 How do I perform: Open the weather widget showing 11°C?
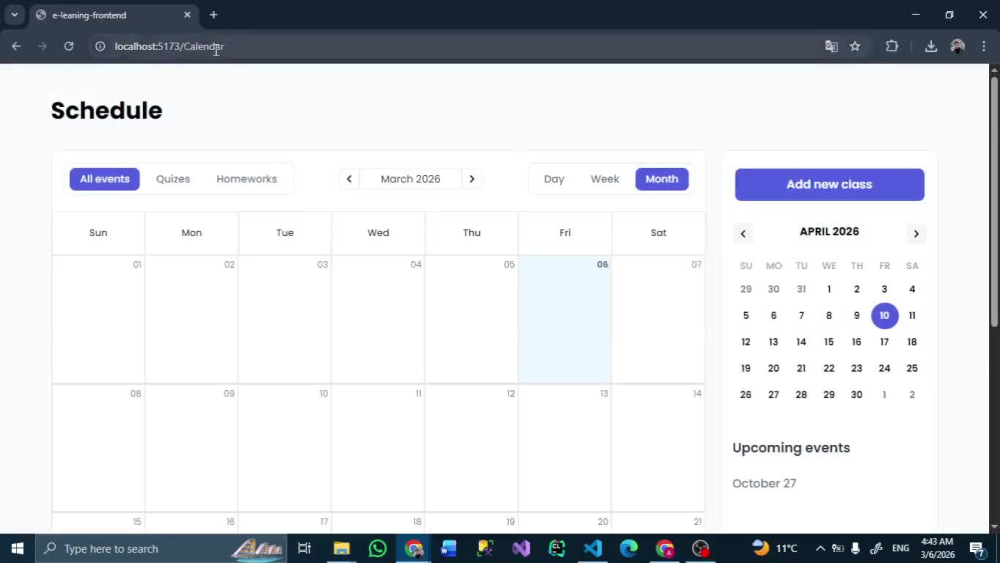(x=774, y=548)
